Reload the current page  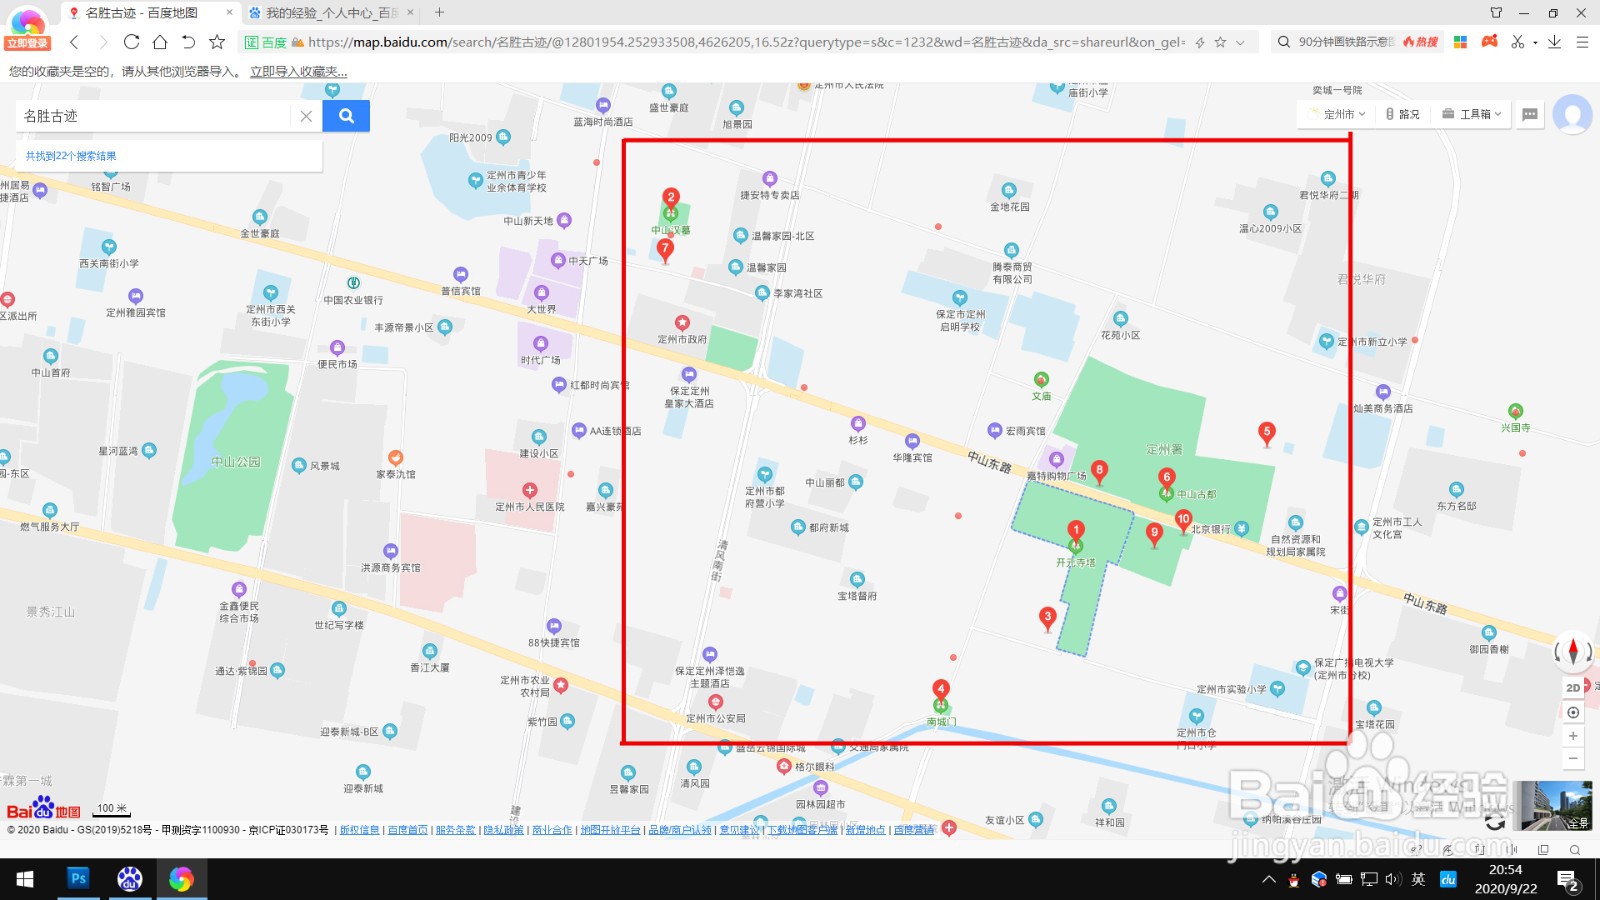pos(131,42)
